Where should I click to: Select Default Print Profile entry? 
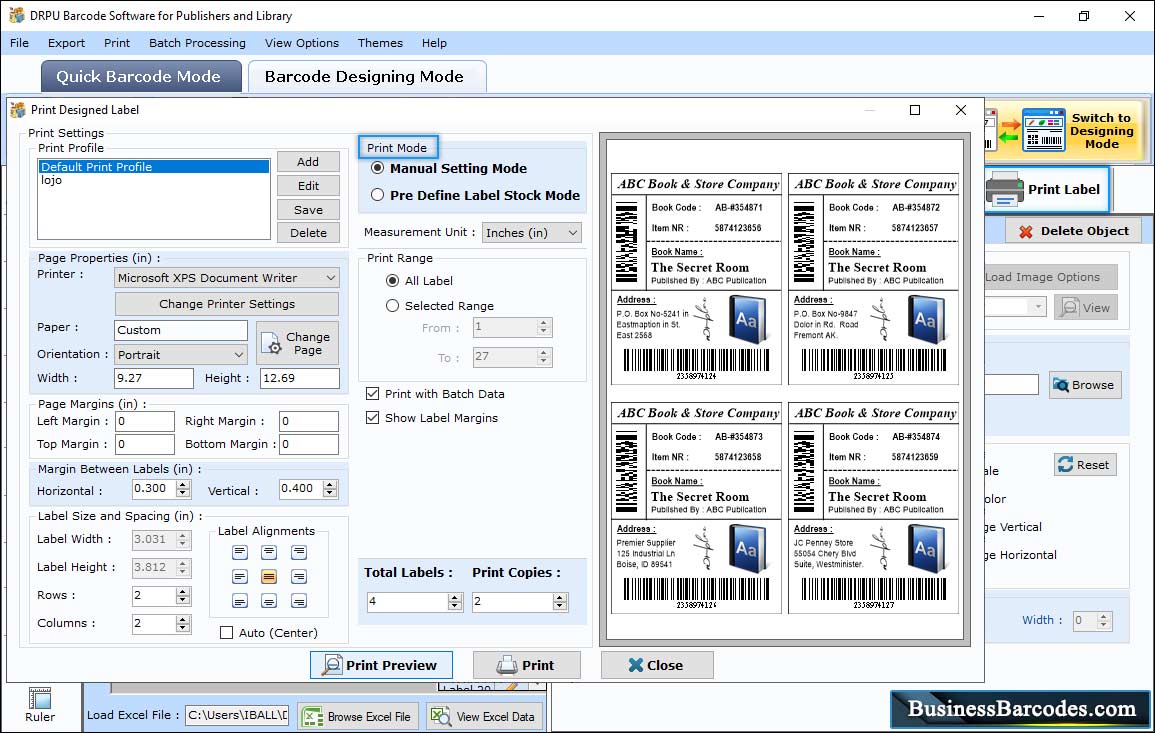pyautogui.click(x=153, y=166)
